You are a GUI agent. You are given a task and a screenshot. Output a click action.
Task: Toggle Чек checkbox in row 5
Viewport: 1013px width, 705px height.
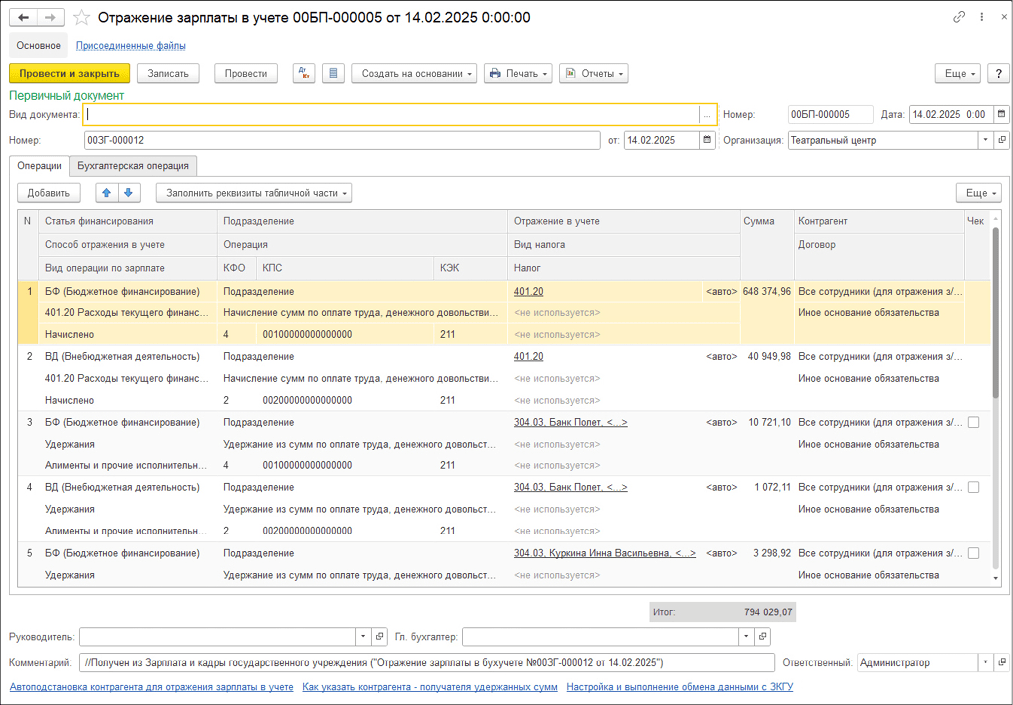973,553
